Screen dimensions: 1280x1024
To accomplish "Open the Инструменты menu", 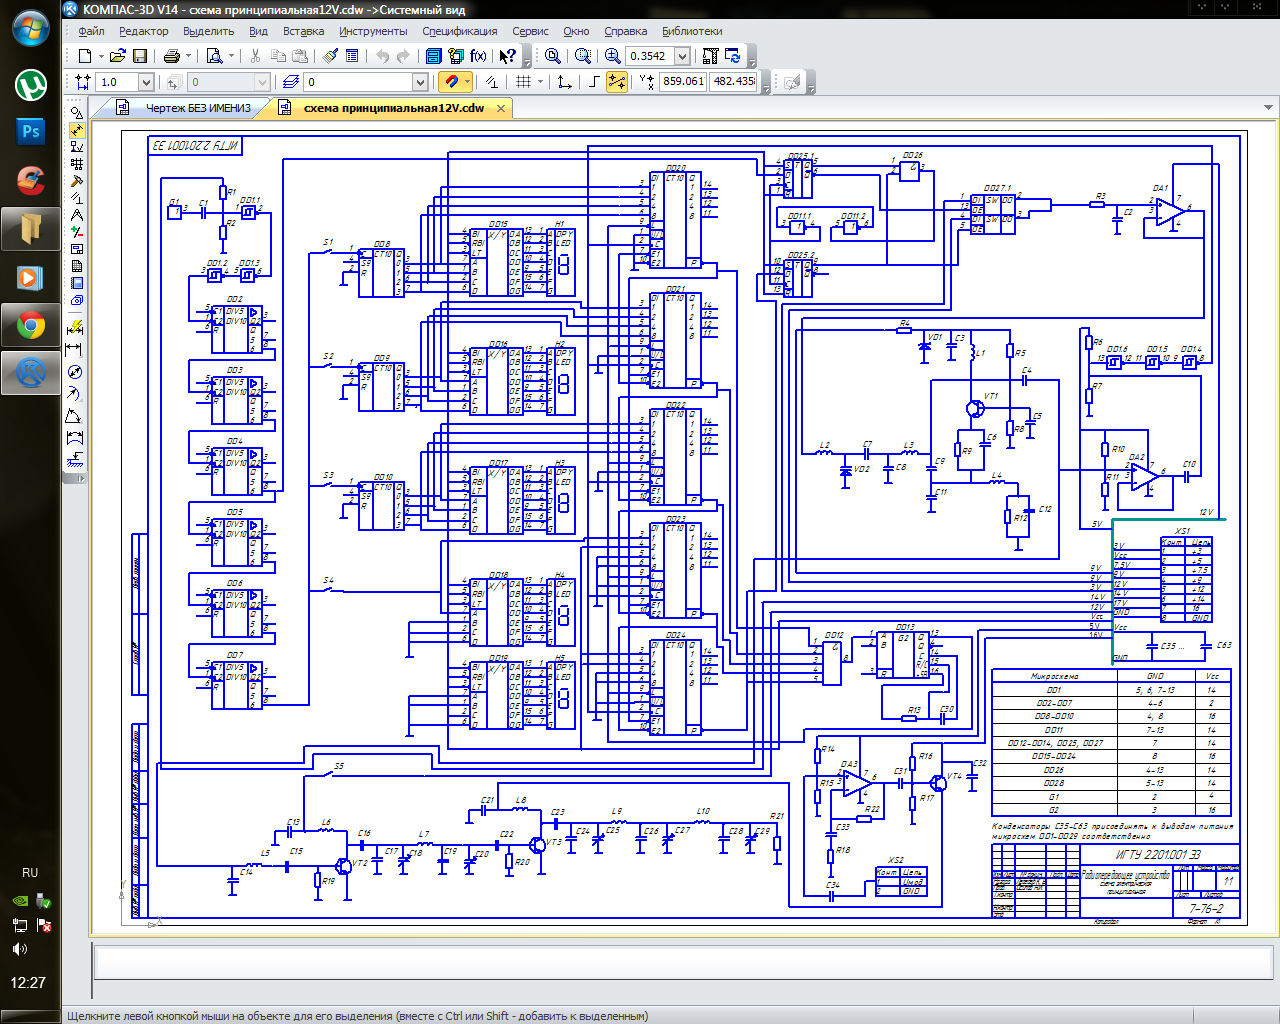I will point(373,31).
